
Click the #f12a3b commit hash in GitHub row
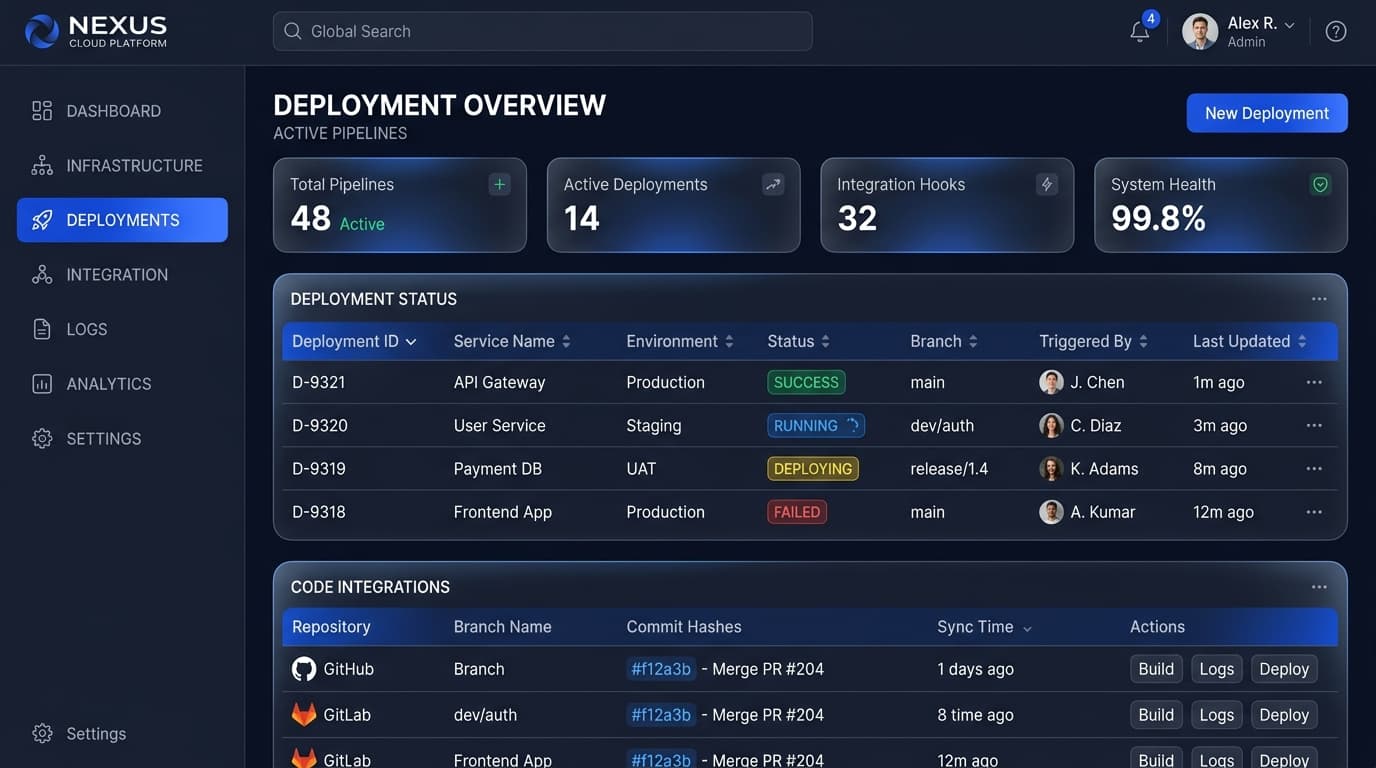click(x=661, y=669)
